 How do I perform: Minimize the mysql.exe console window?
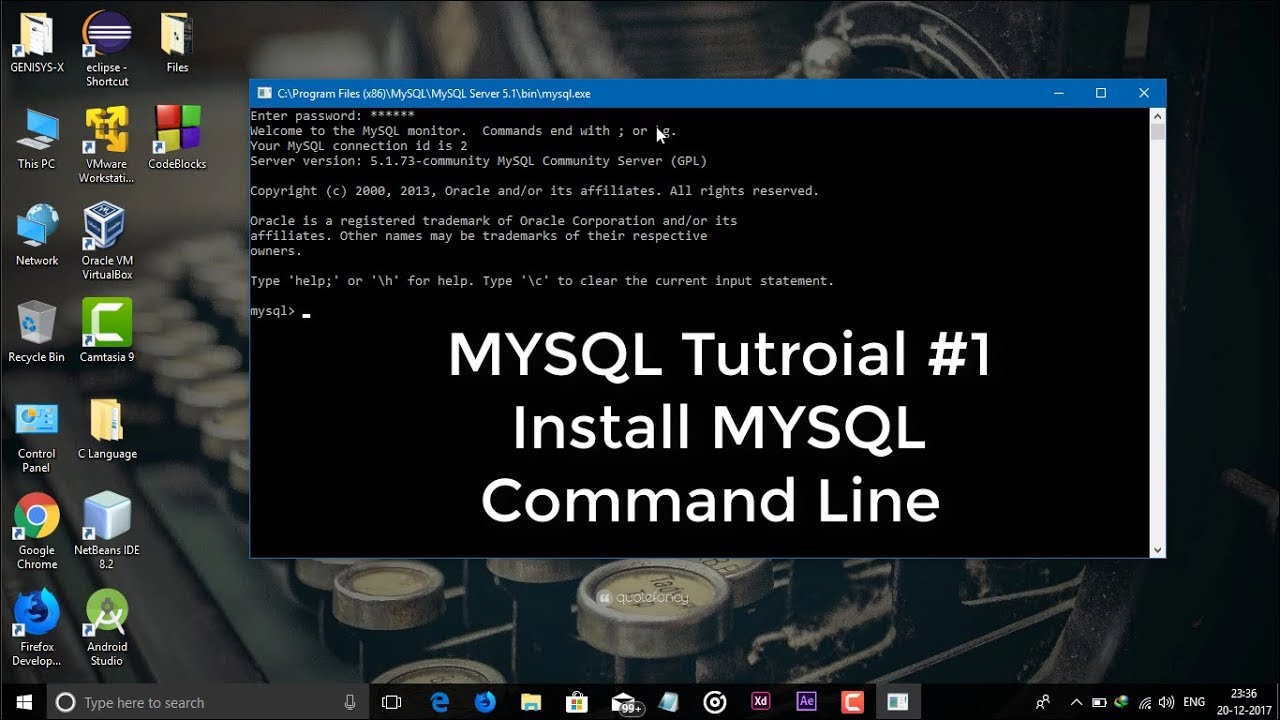point(1058,93)
